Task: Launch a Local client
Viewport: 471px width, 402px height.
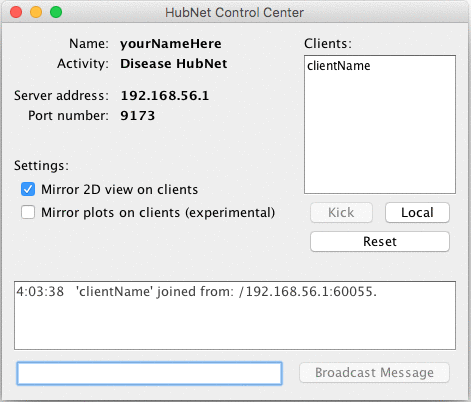Action: (417, 212)
